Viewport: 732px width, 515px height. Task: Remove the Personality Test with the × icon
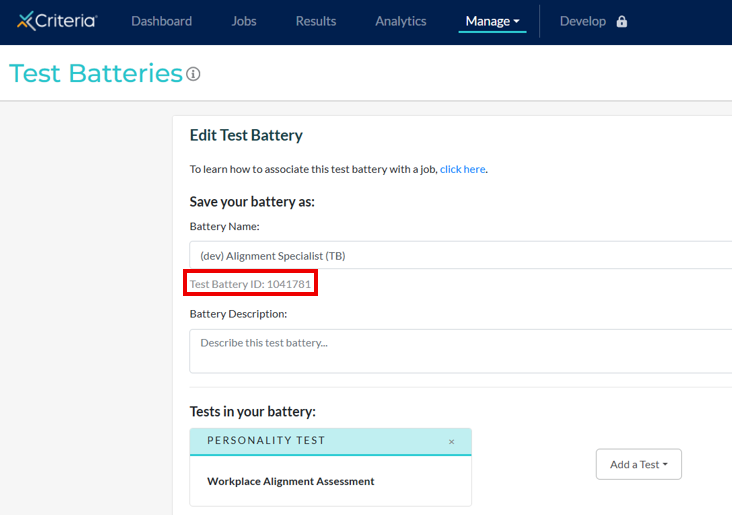click(451, 441)
